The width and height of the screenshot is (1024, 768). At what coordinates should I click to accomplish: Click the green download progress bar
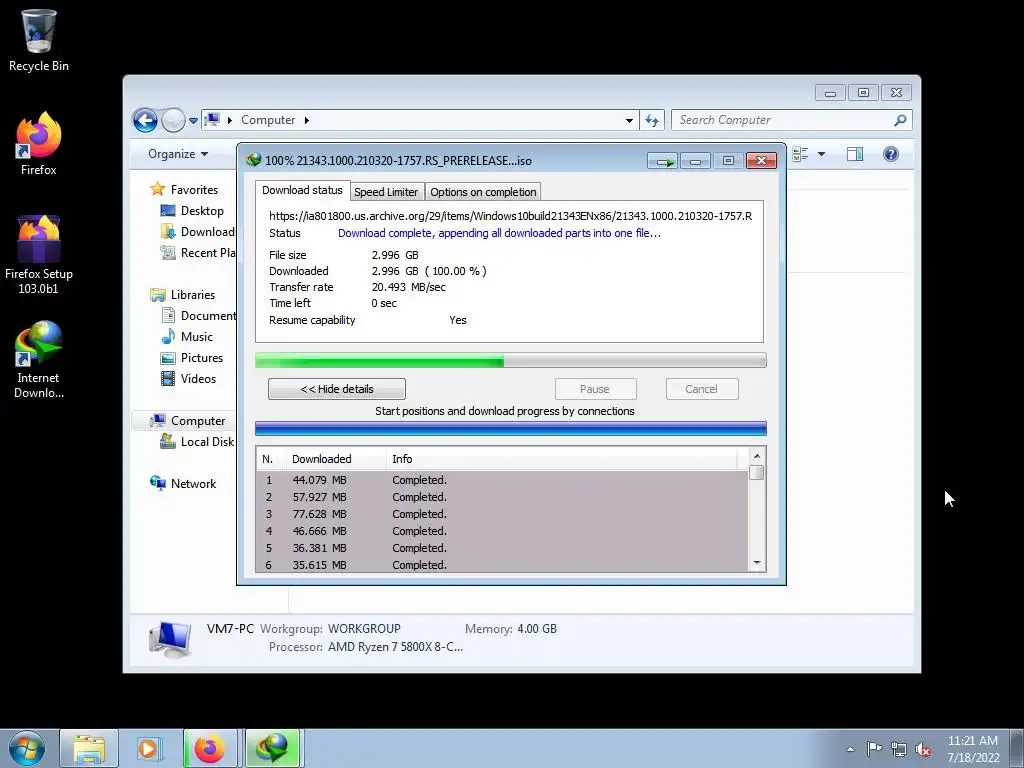click(x=511, y=360)
